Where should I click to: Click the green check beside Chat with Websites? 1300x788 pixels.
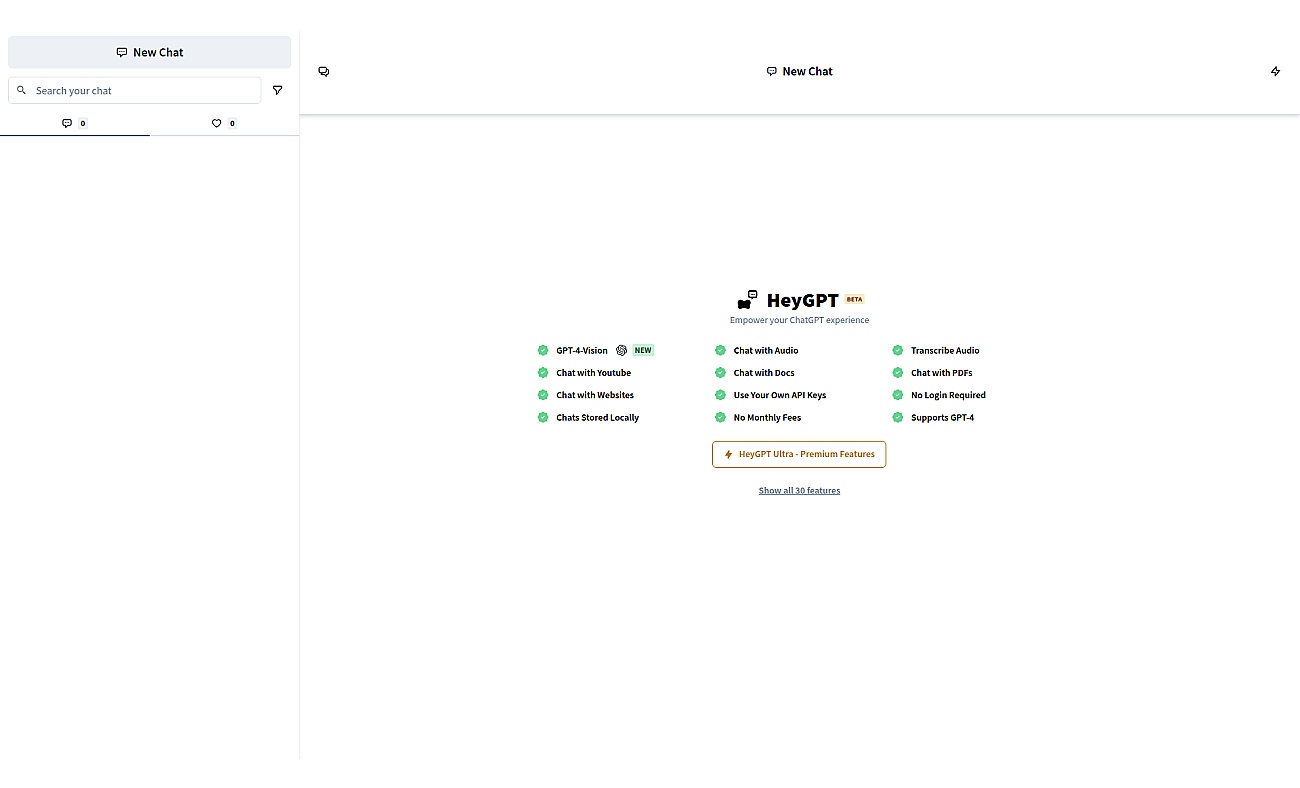[x=543, y=395]
